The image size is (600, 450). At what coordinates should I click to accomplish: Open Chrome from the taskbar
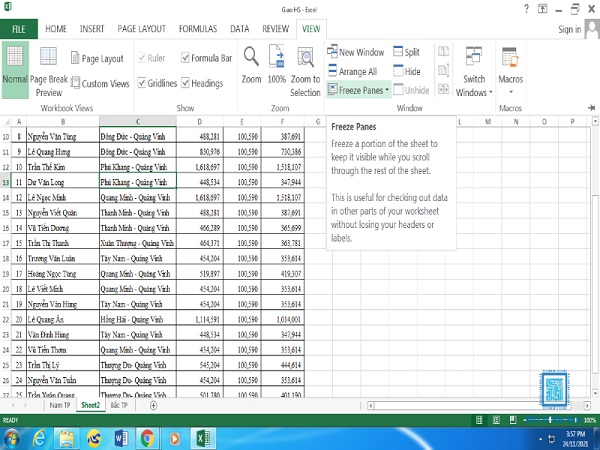coord(148,439)
